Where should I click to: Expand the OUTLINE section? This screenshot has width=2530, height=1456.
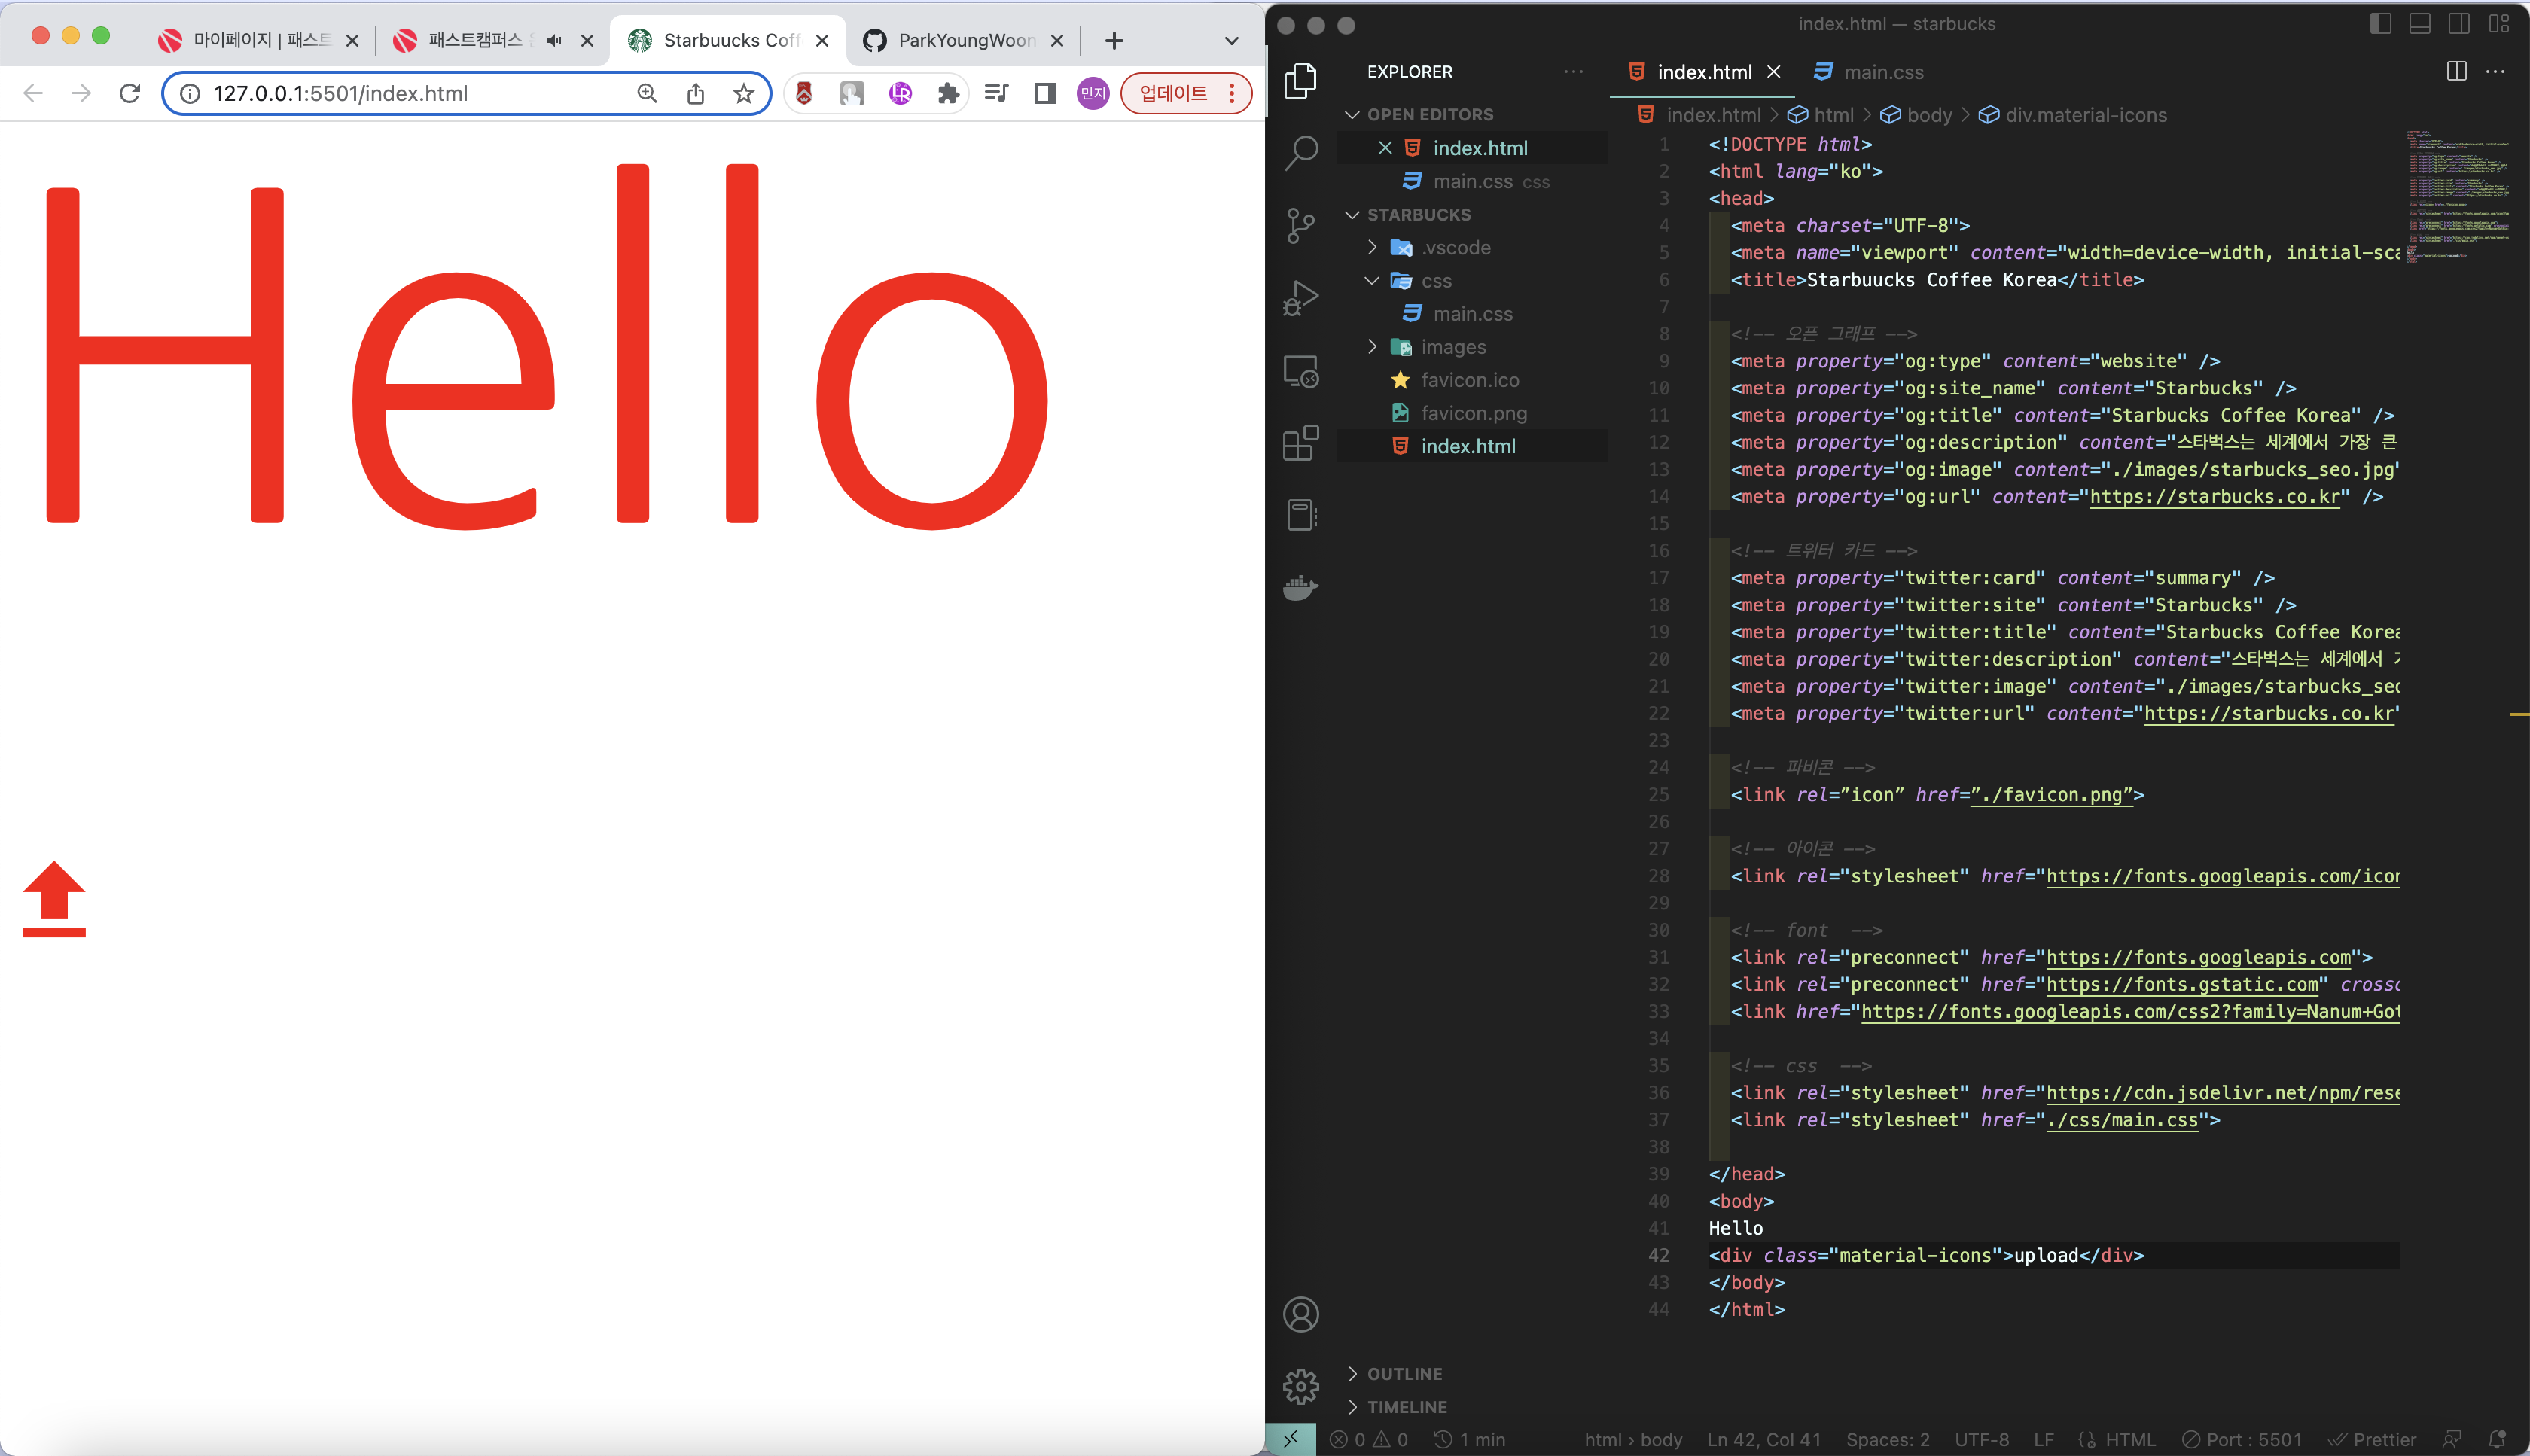1404,1374
